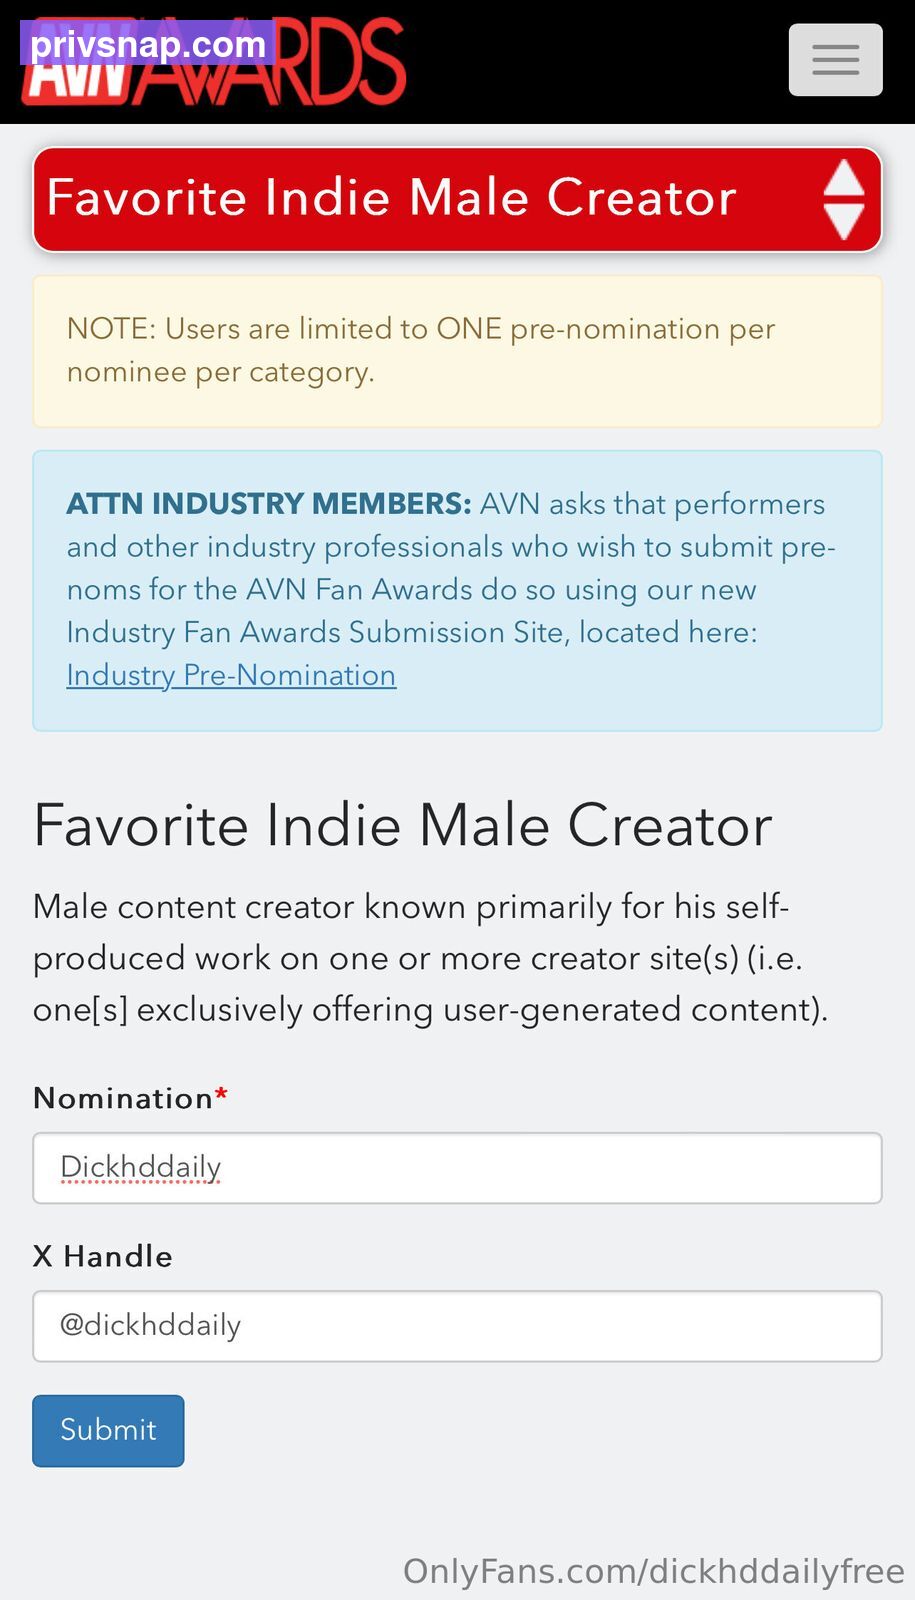
Task: Click the Nomination field label
Action: [123, 1098]
